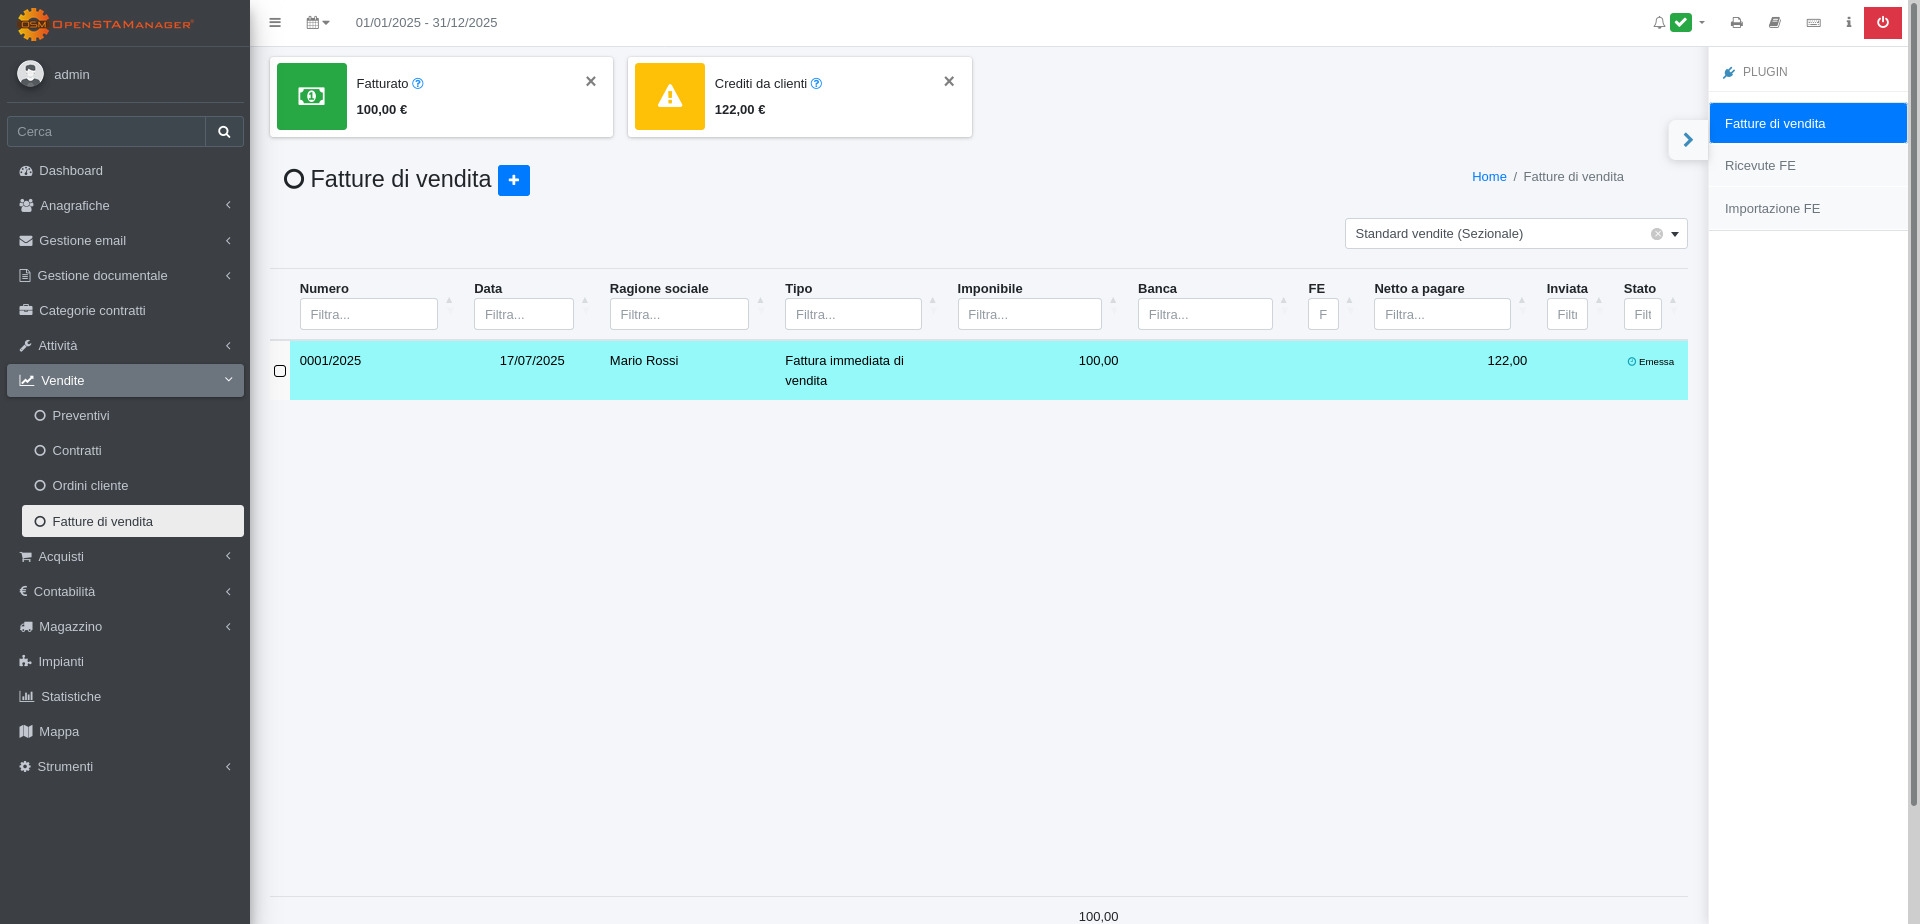This screenshot has height=924, width=1920.
Task: Open the calendar date range picker
Action: [x=317, y=23]
